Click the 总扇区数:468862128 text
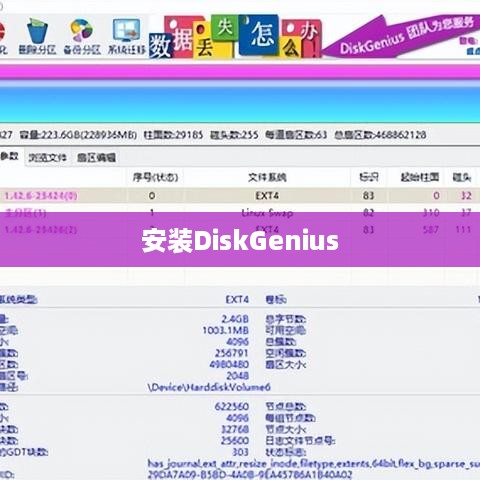480x480 pixels. click(x=380, y=135)
